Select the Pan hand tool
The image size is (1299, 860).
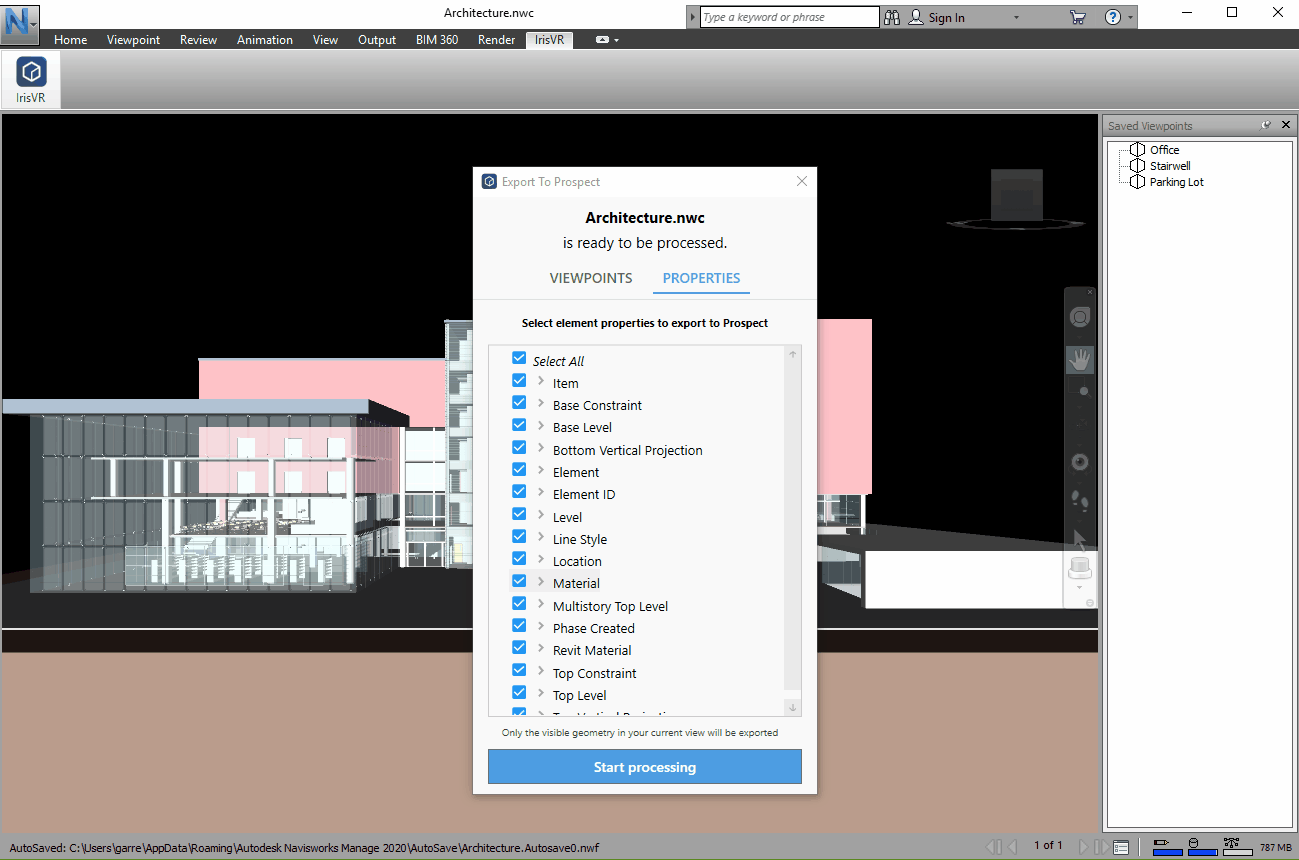[1080, 360]
